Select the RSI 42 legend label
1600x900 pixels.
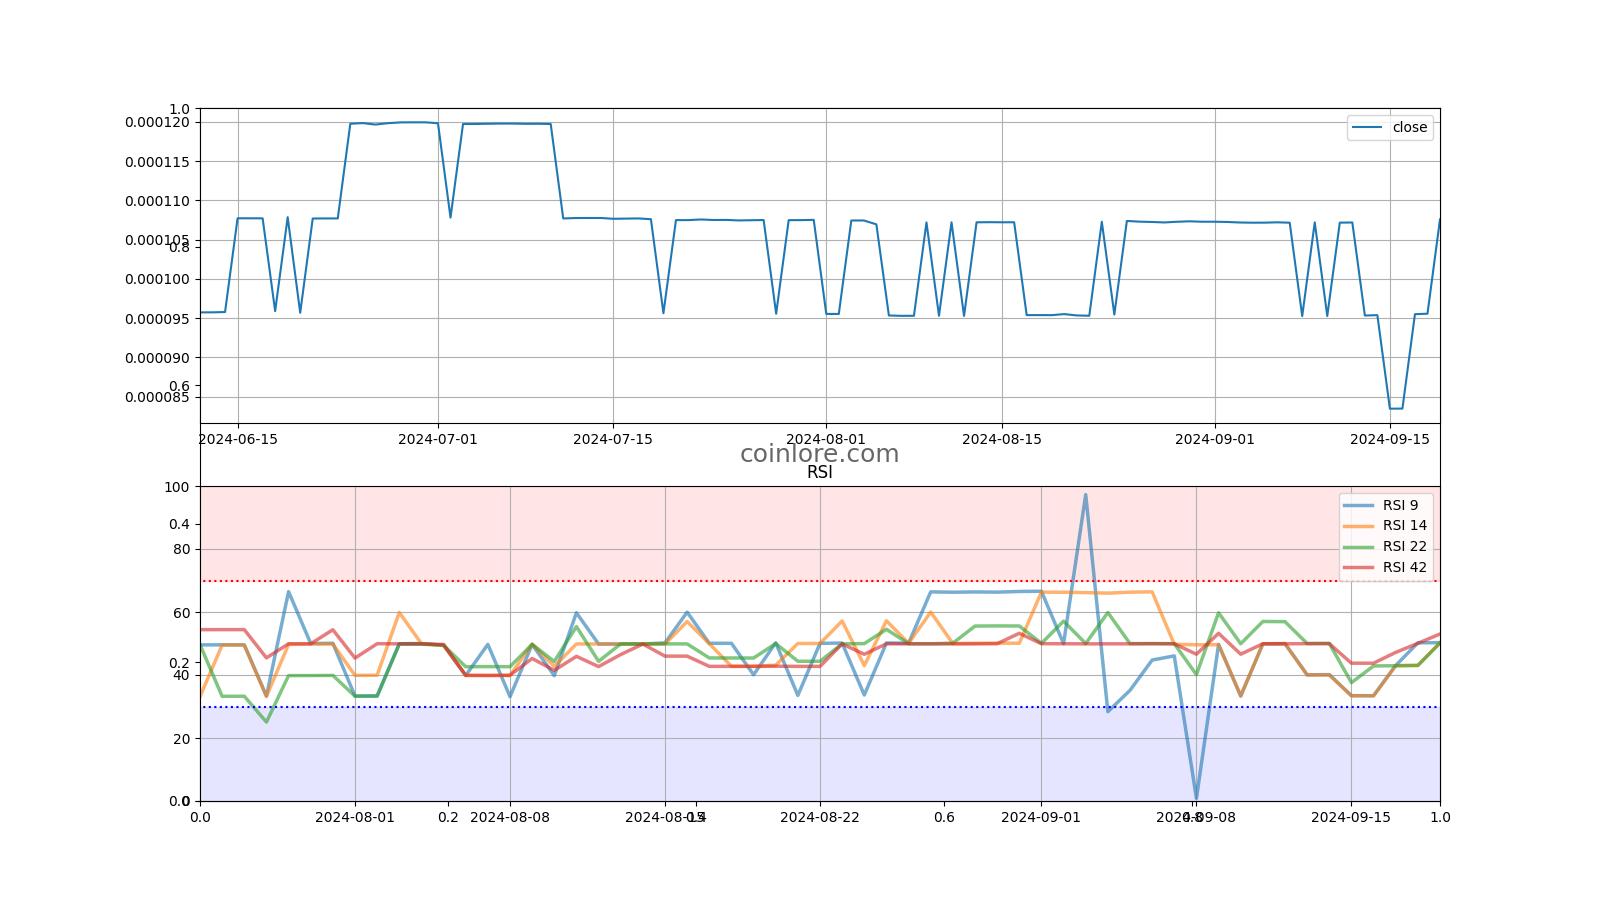pyautogui.click(x=1405, y=567)
